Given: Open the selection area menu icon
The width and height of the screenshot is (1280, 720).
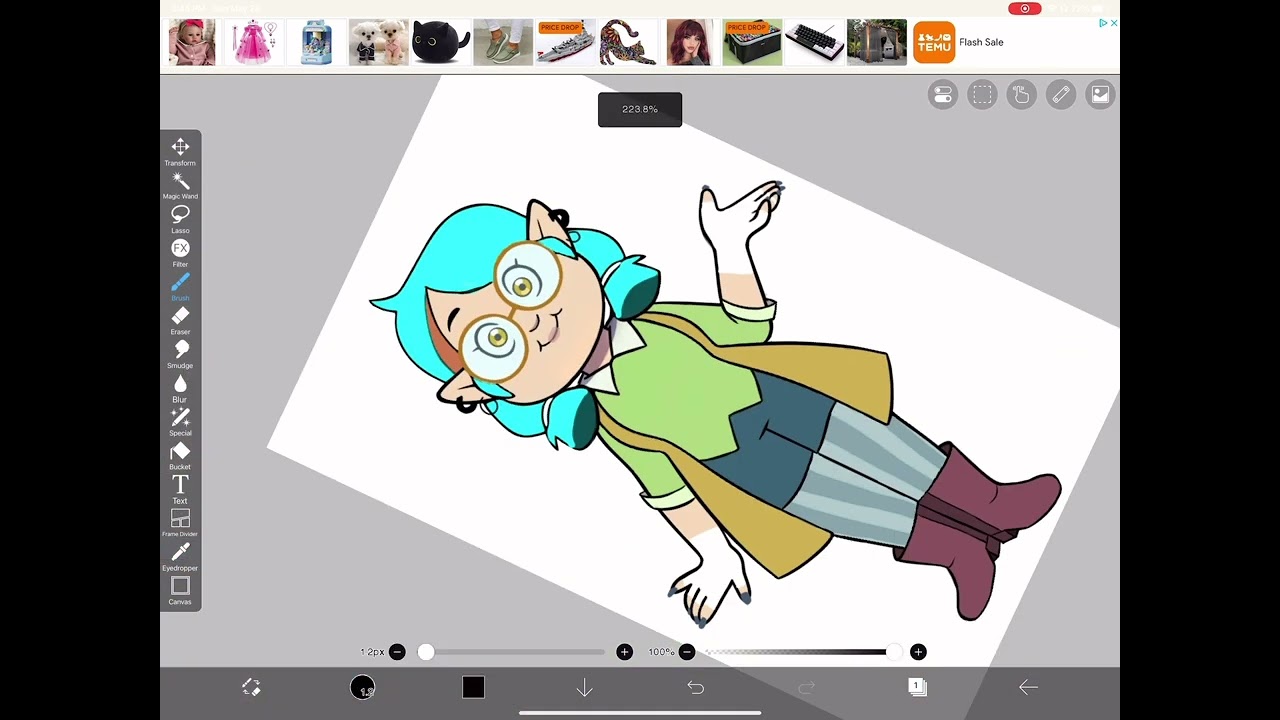Looking at the screenshot, I should click(x=982, y=95).
